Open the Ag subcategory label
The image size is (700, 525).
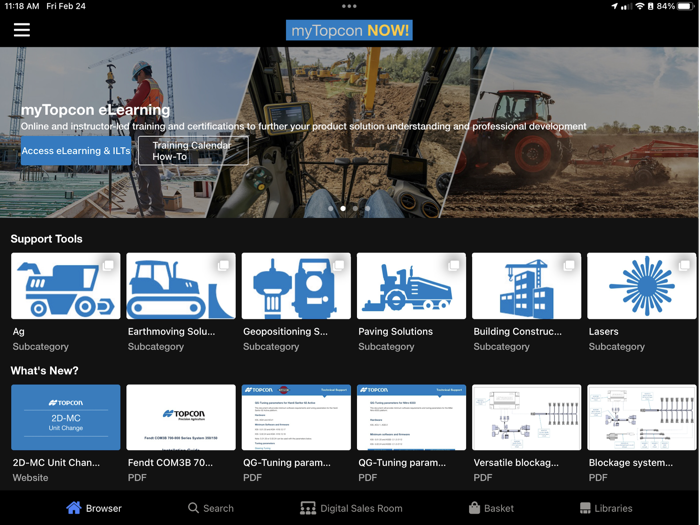coord(19,332)
